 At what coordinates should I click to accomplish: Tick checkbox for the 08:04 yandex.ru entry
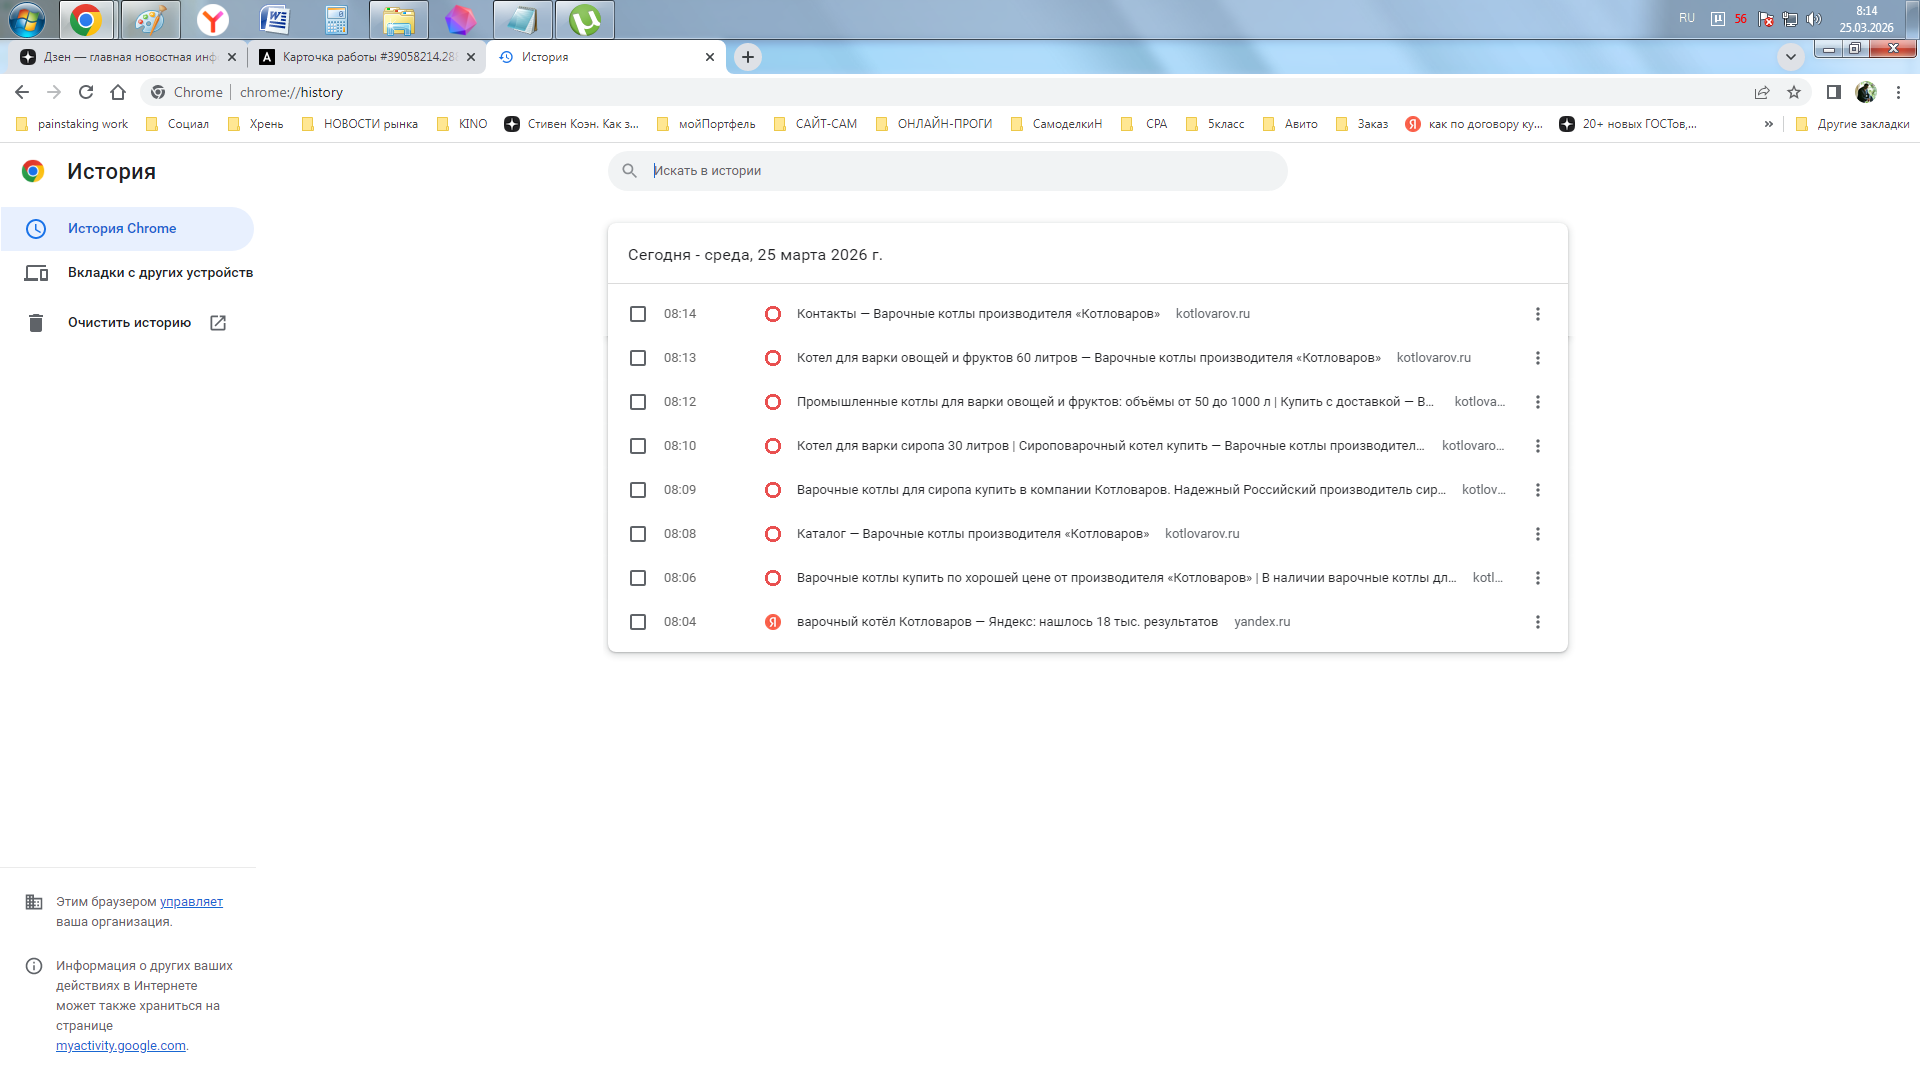[x=638, y=622]
